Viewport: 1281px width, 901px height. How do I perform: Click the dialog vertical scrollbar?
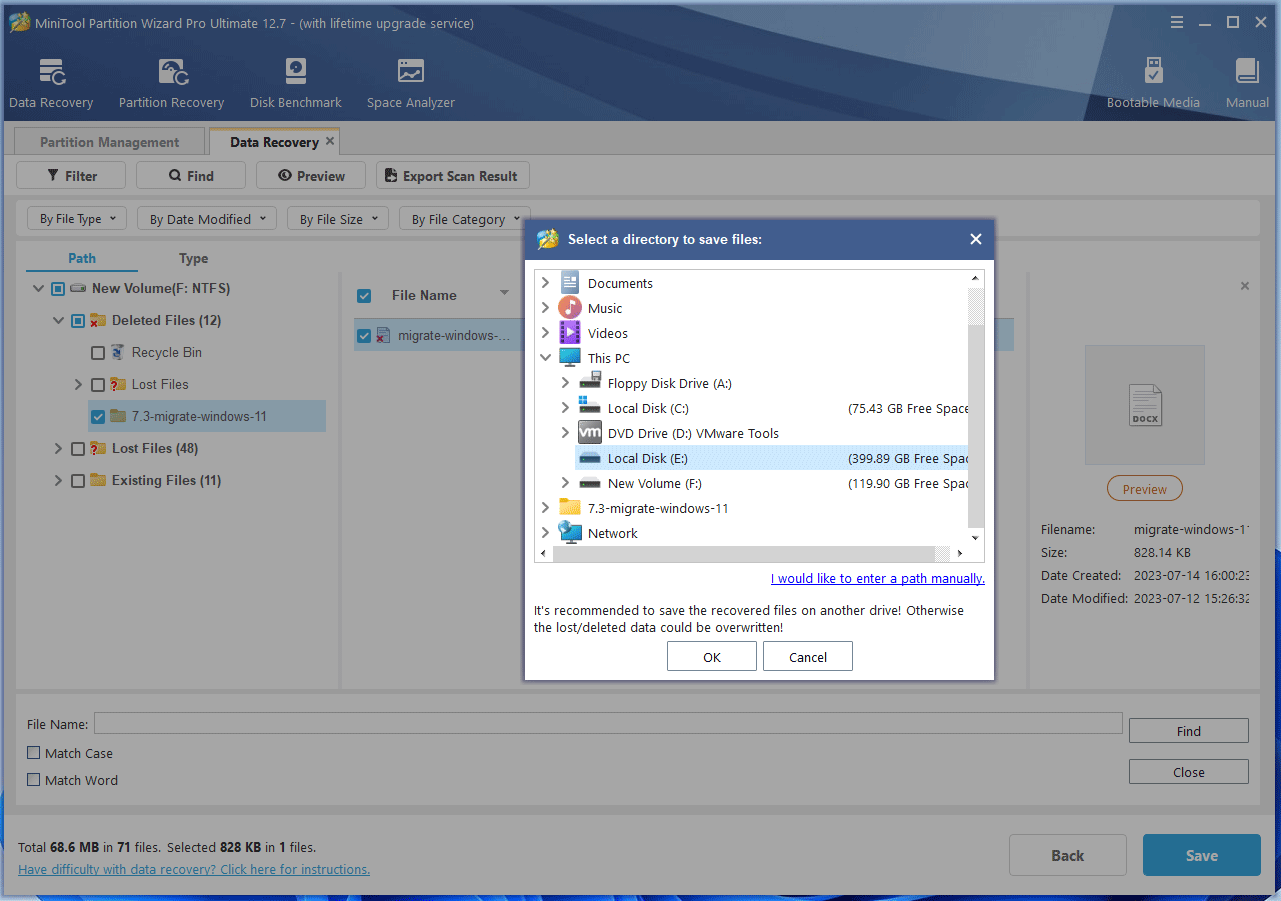pos(976,407)
